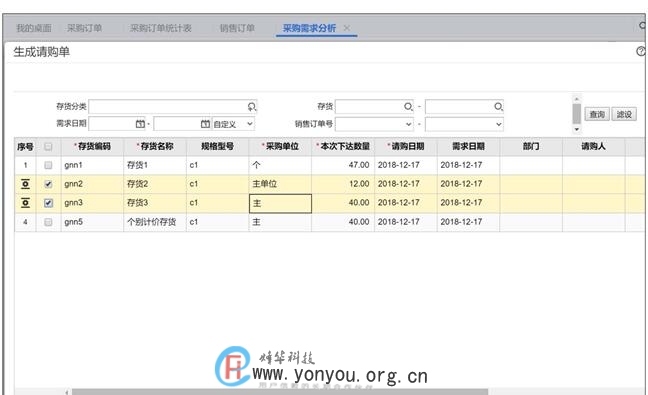Expand the 自定义 date range dropdown
This screenshot has width=648, height=395.
click(x=250, y=124)
